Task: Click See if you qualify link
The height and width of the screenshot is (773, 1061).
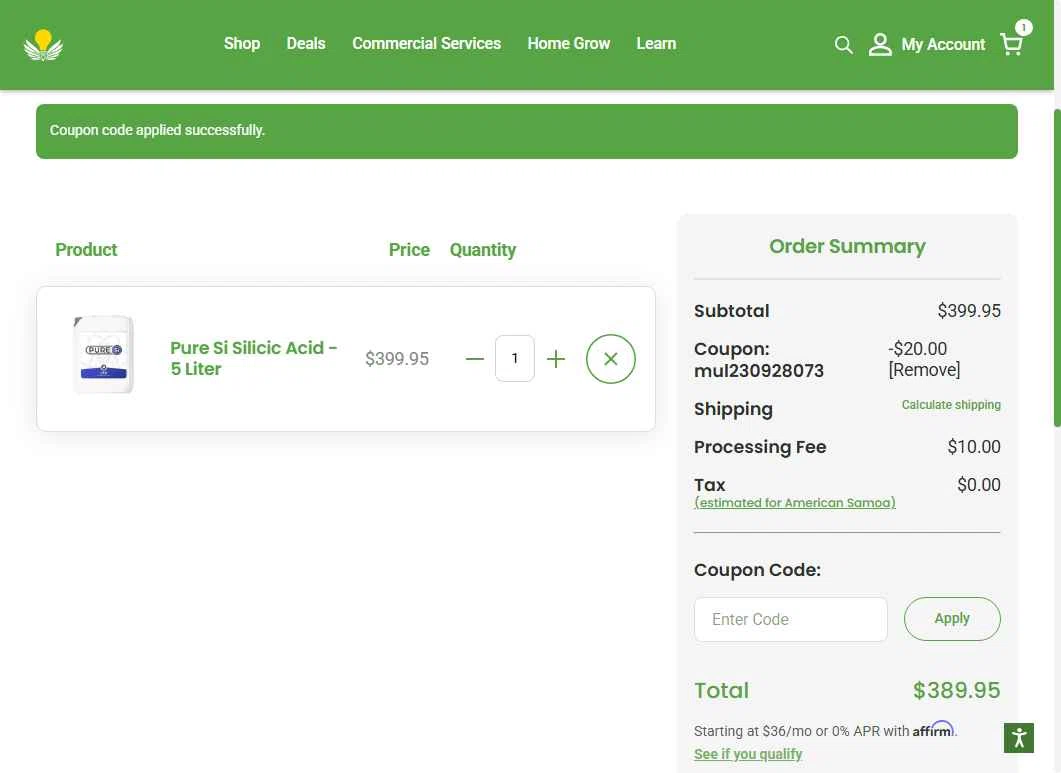Action: tap(748, 754)
